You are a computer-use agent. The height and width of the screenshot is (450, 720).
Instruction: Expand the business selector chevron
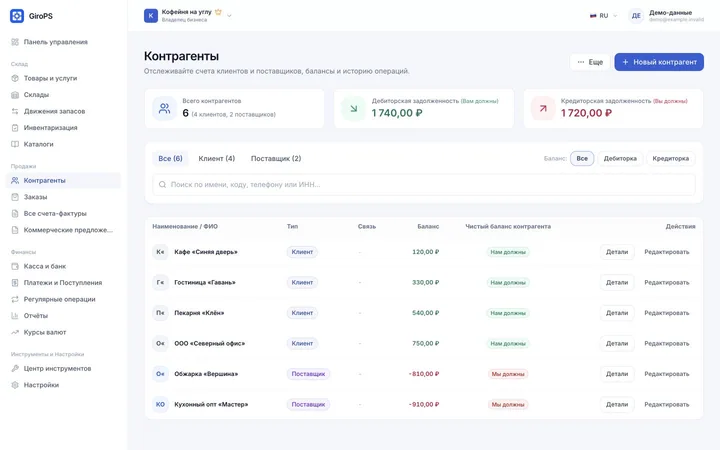pyautogui.click(x=229, y=16)
